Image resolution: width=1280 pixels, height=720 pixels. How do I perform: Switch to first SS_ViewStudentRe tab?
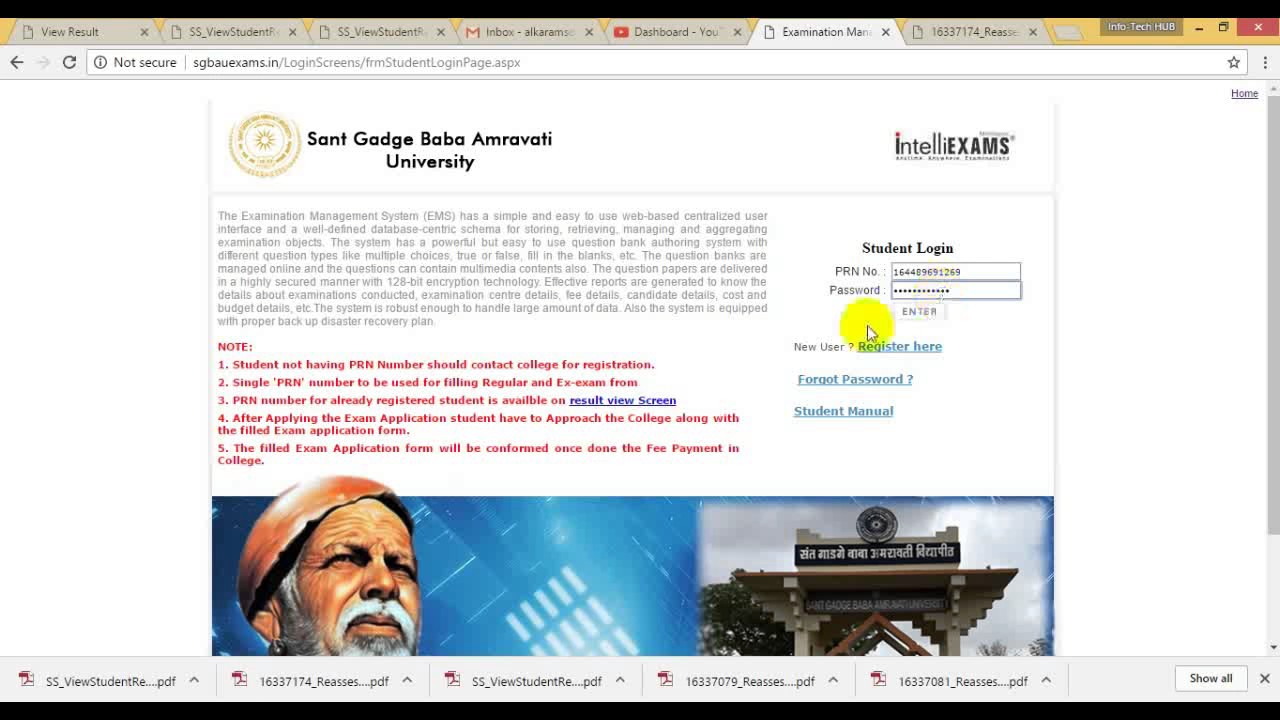tap(232, 32)
